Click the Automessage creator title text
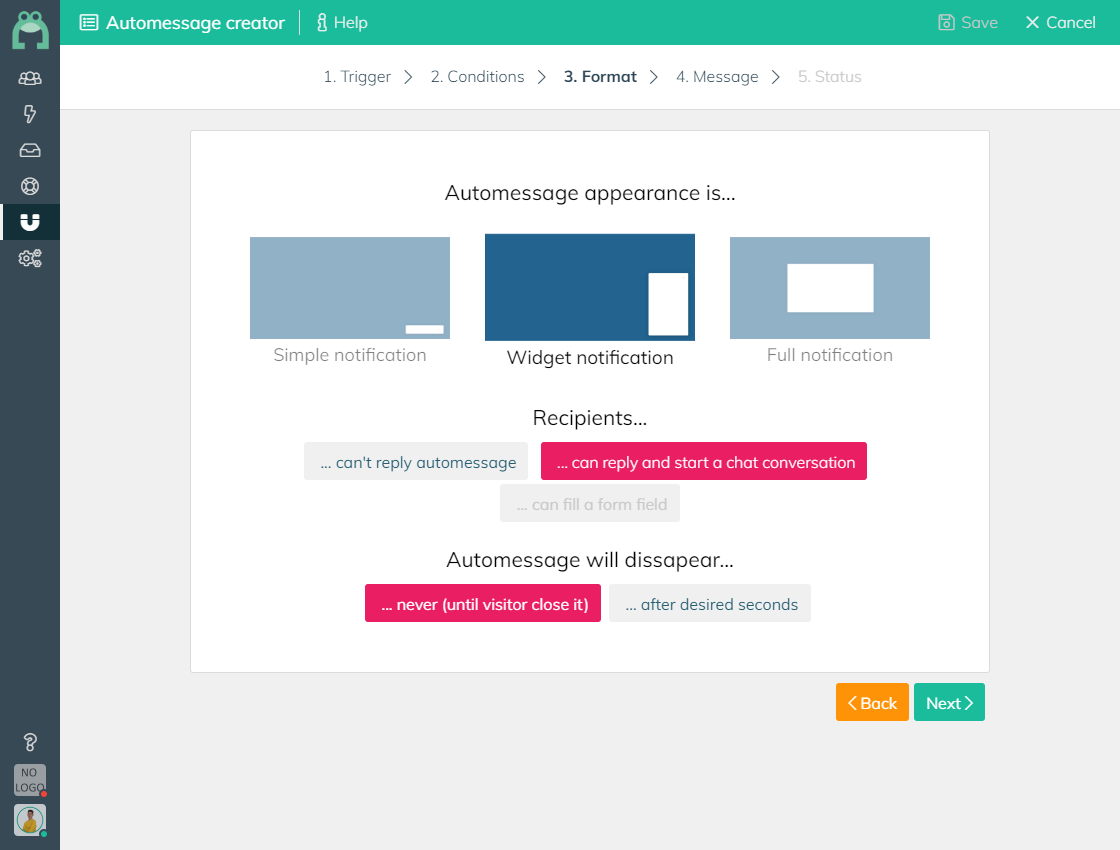The width and height of the screenshot is (1120, 850). (x=196, y=23)
